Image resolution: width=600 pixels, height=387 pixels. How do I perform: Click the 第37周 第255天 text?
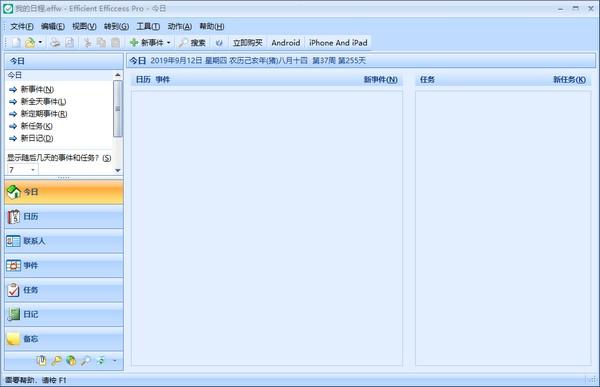339,60
